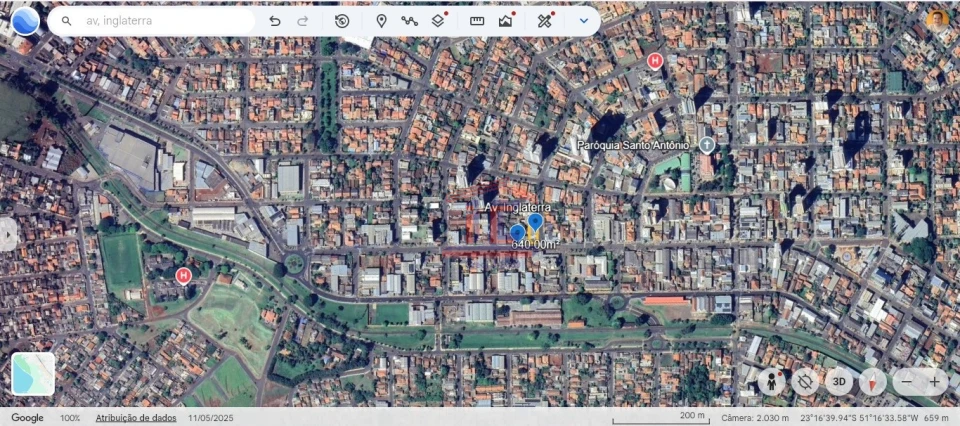Image resolution: width=960 pixels, height=426 pixels.
Task: Zoom in with the plus button
Action: 934,381
